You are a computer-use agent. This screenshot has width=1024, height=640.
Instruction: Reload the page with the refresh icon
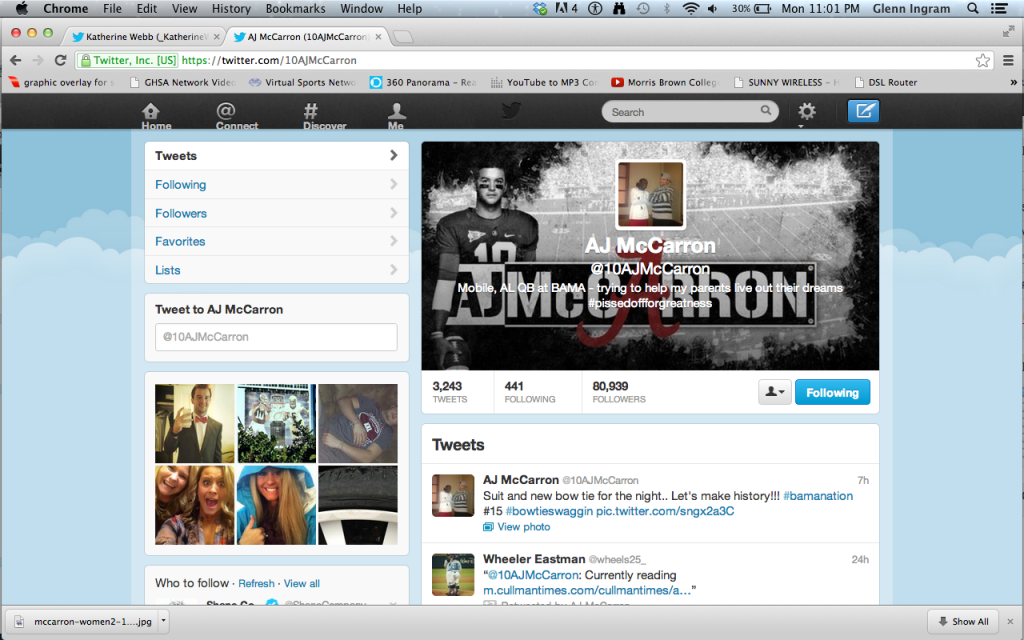tap(60, 60)
